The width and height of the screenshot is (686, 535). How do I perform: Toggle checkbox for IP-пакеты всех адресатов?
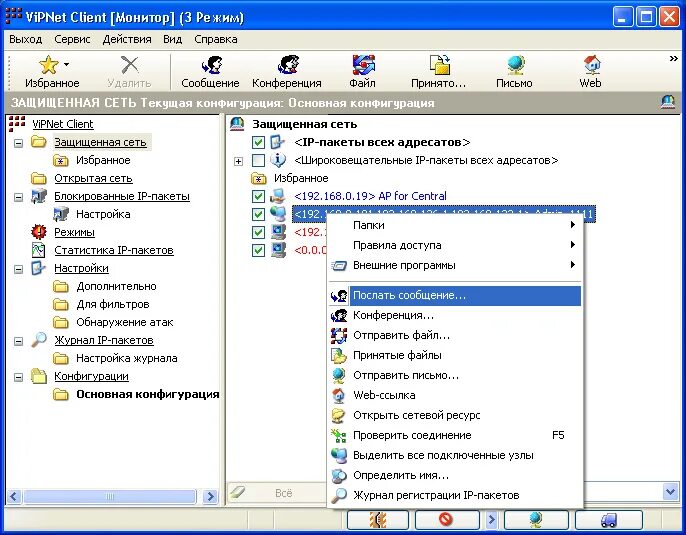pyautogui.click(x=258, y=142)
